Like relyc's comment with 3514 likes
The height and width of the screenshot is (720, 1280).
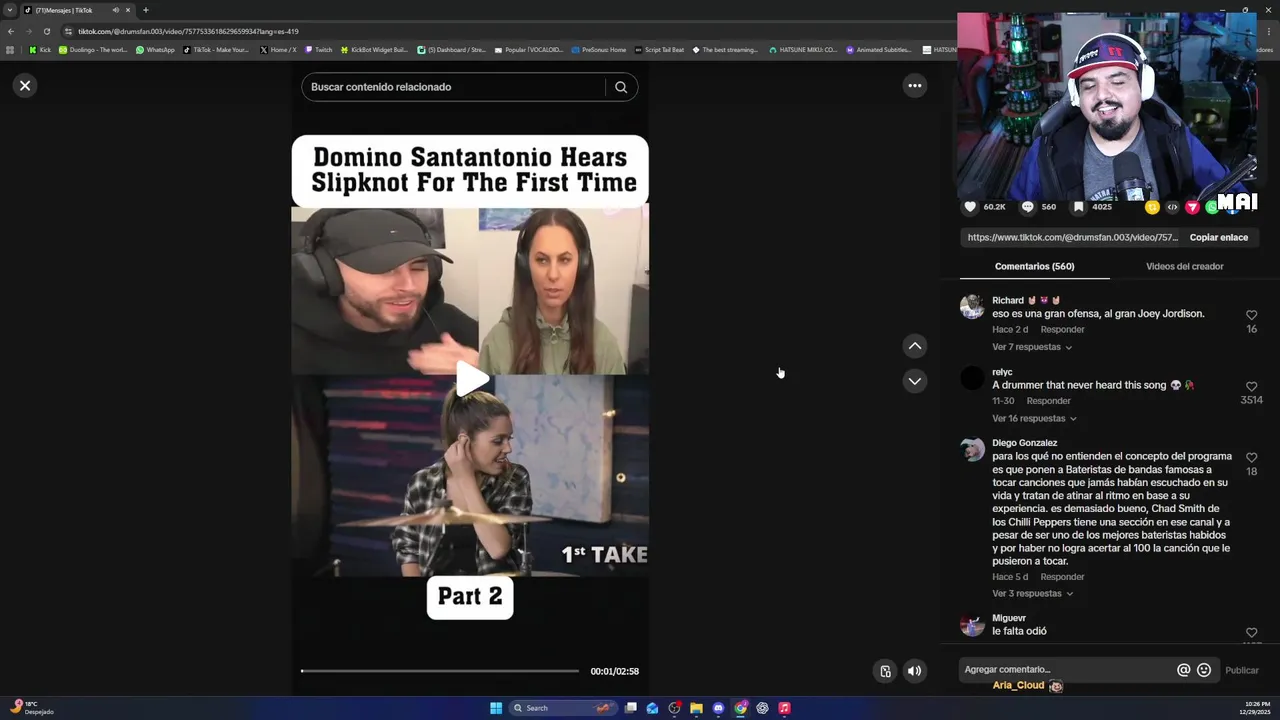1251,387
